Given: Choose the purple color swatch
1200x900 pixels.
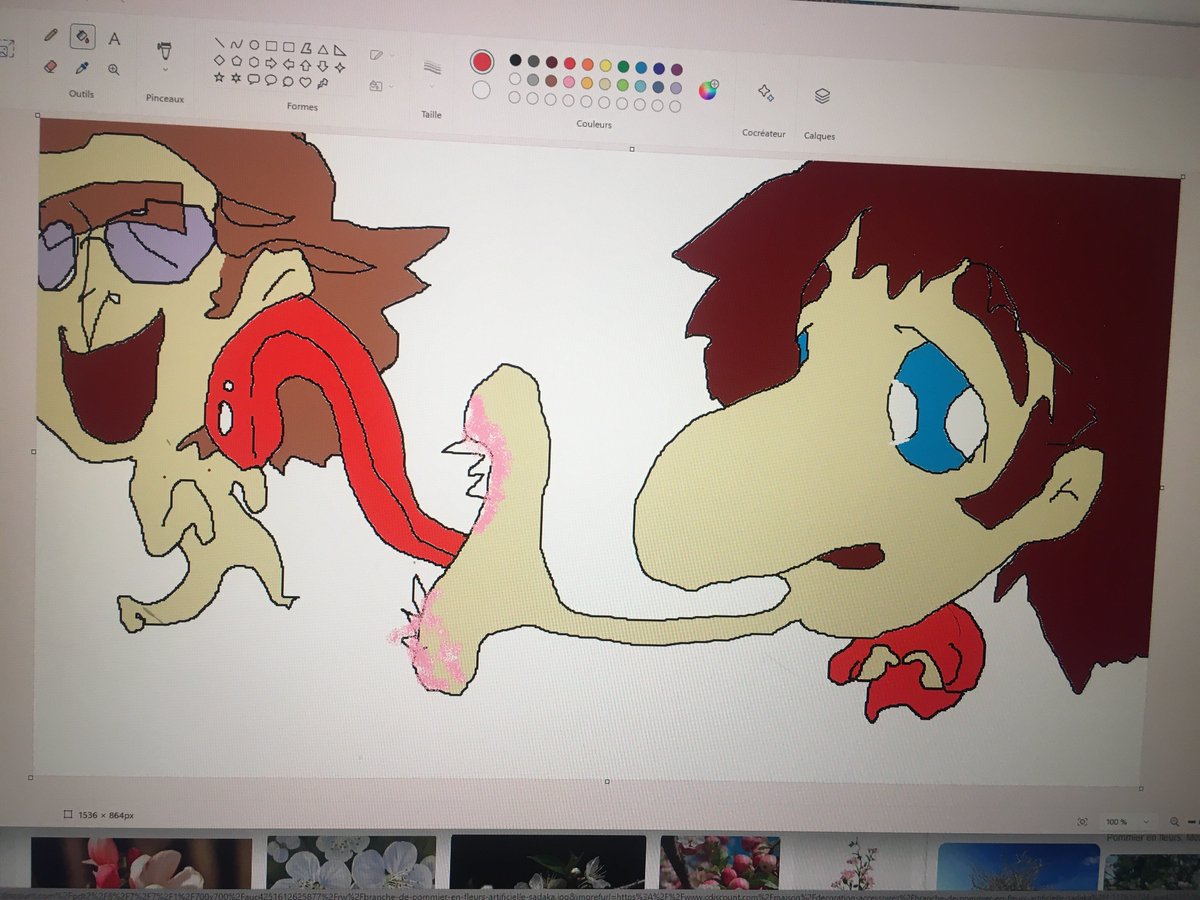Looking at the screenshot, I should 677,70.
